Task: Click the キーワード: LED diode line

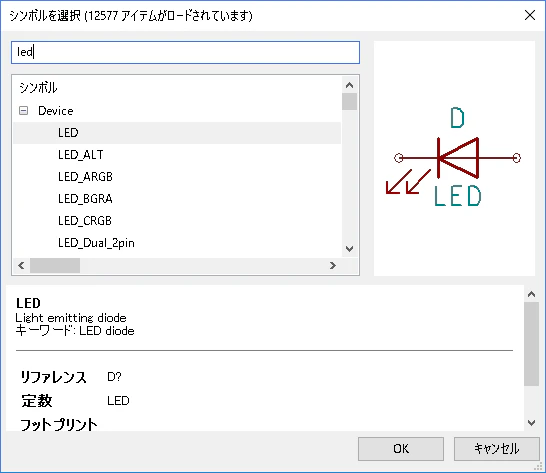Action: [x=75, y=331]
